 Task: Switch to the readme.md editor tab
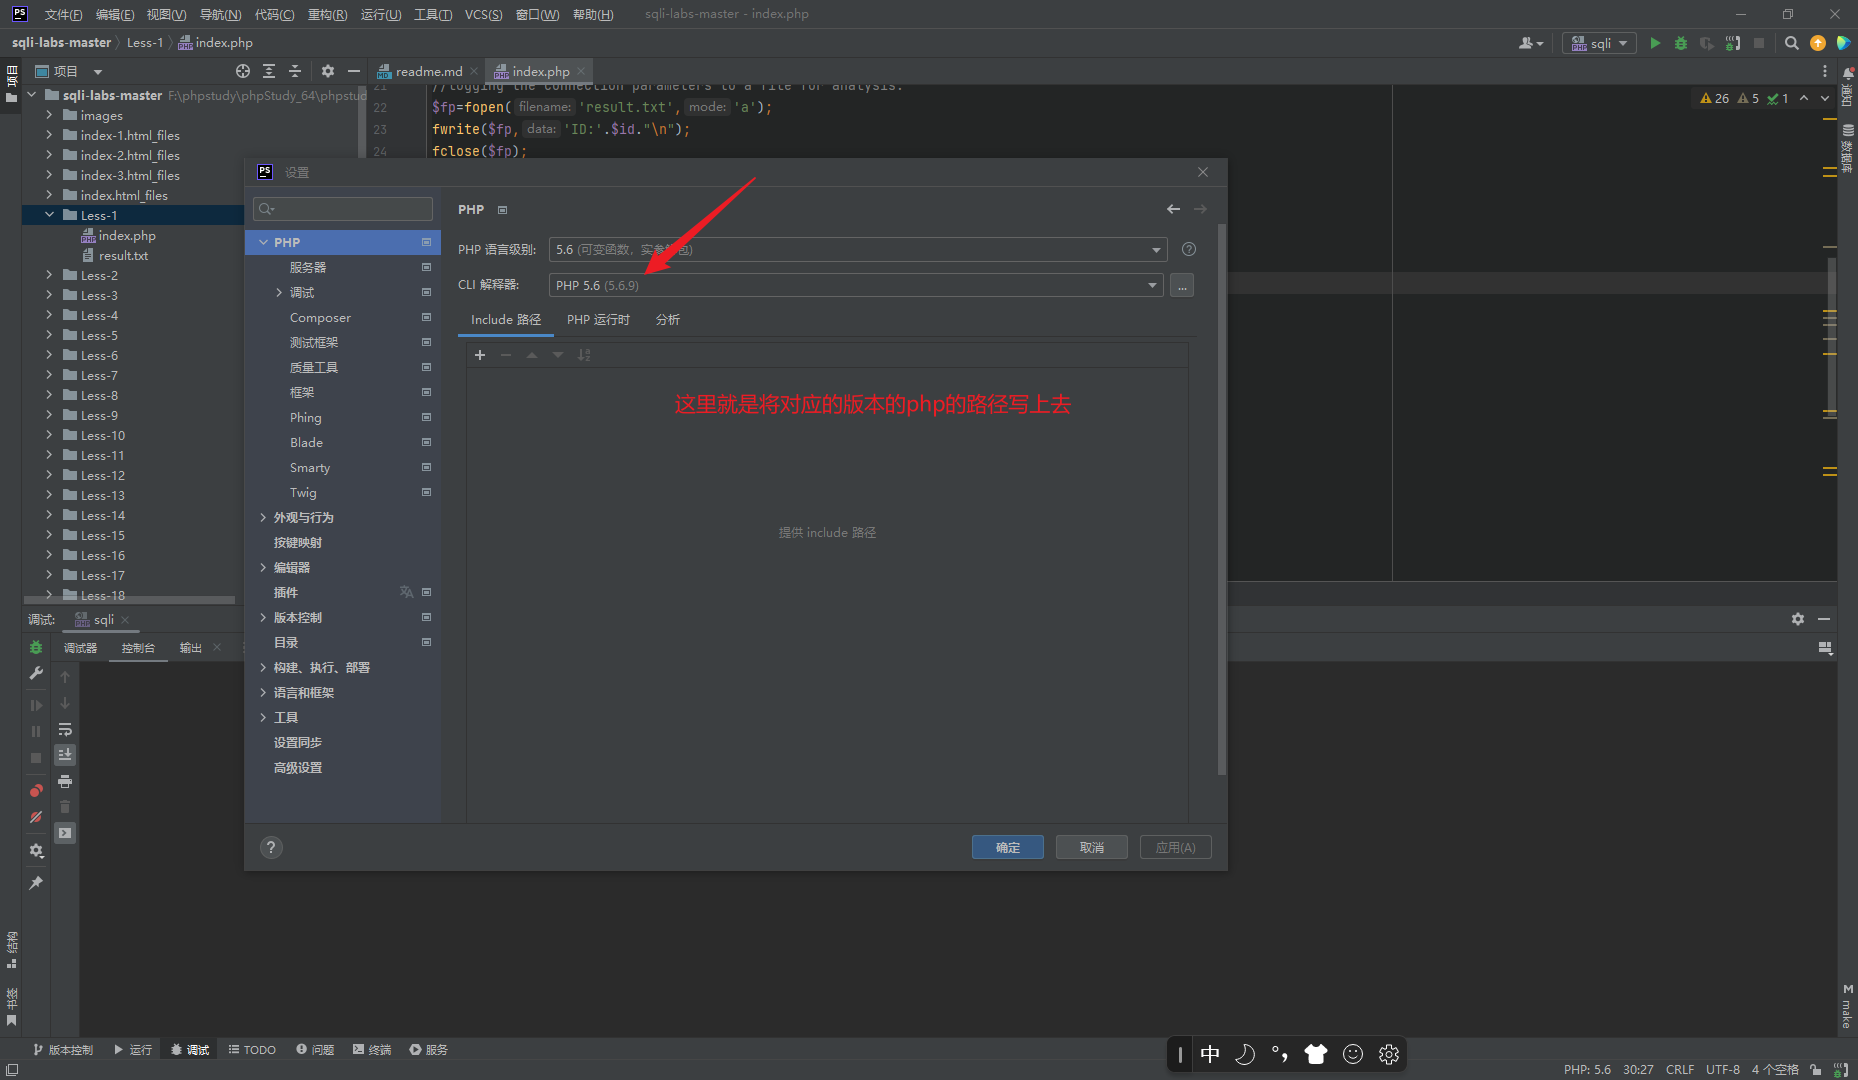pos(428,71)
